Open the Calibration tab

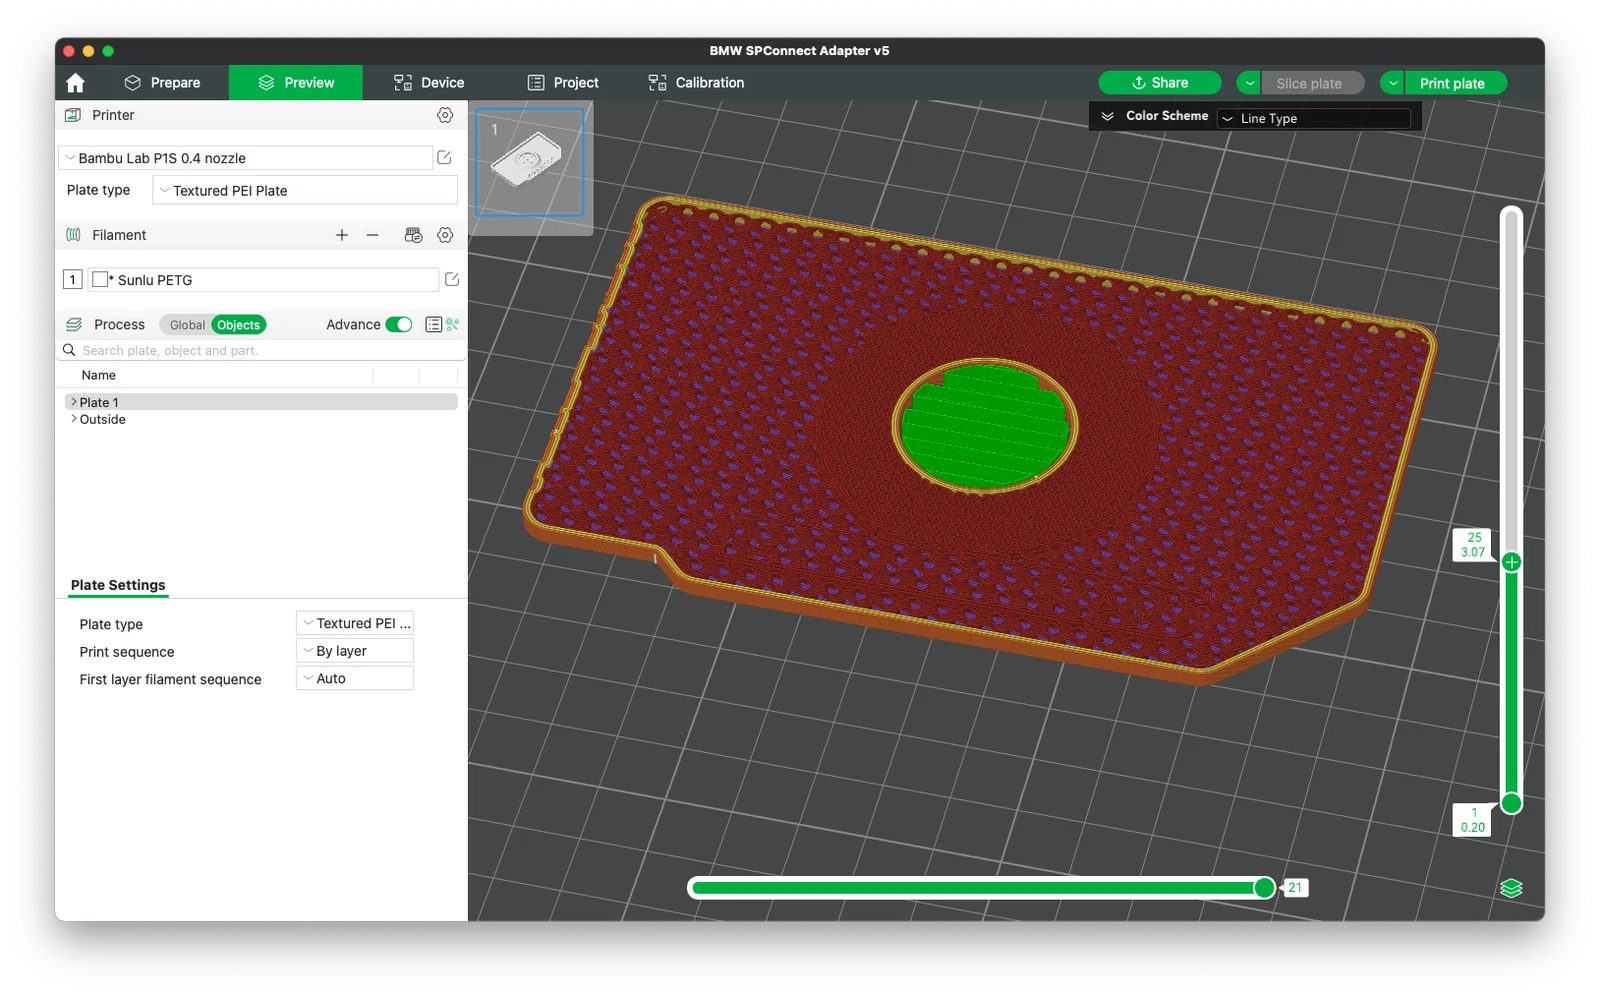[696, 83]
